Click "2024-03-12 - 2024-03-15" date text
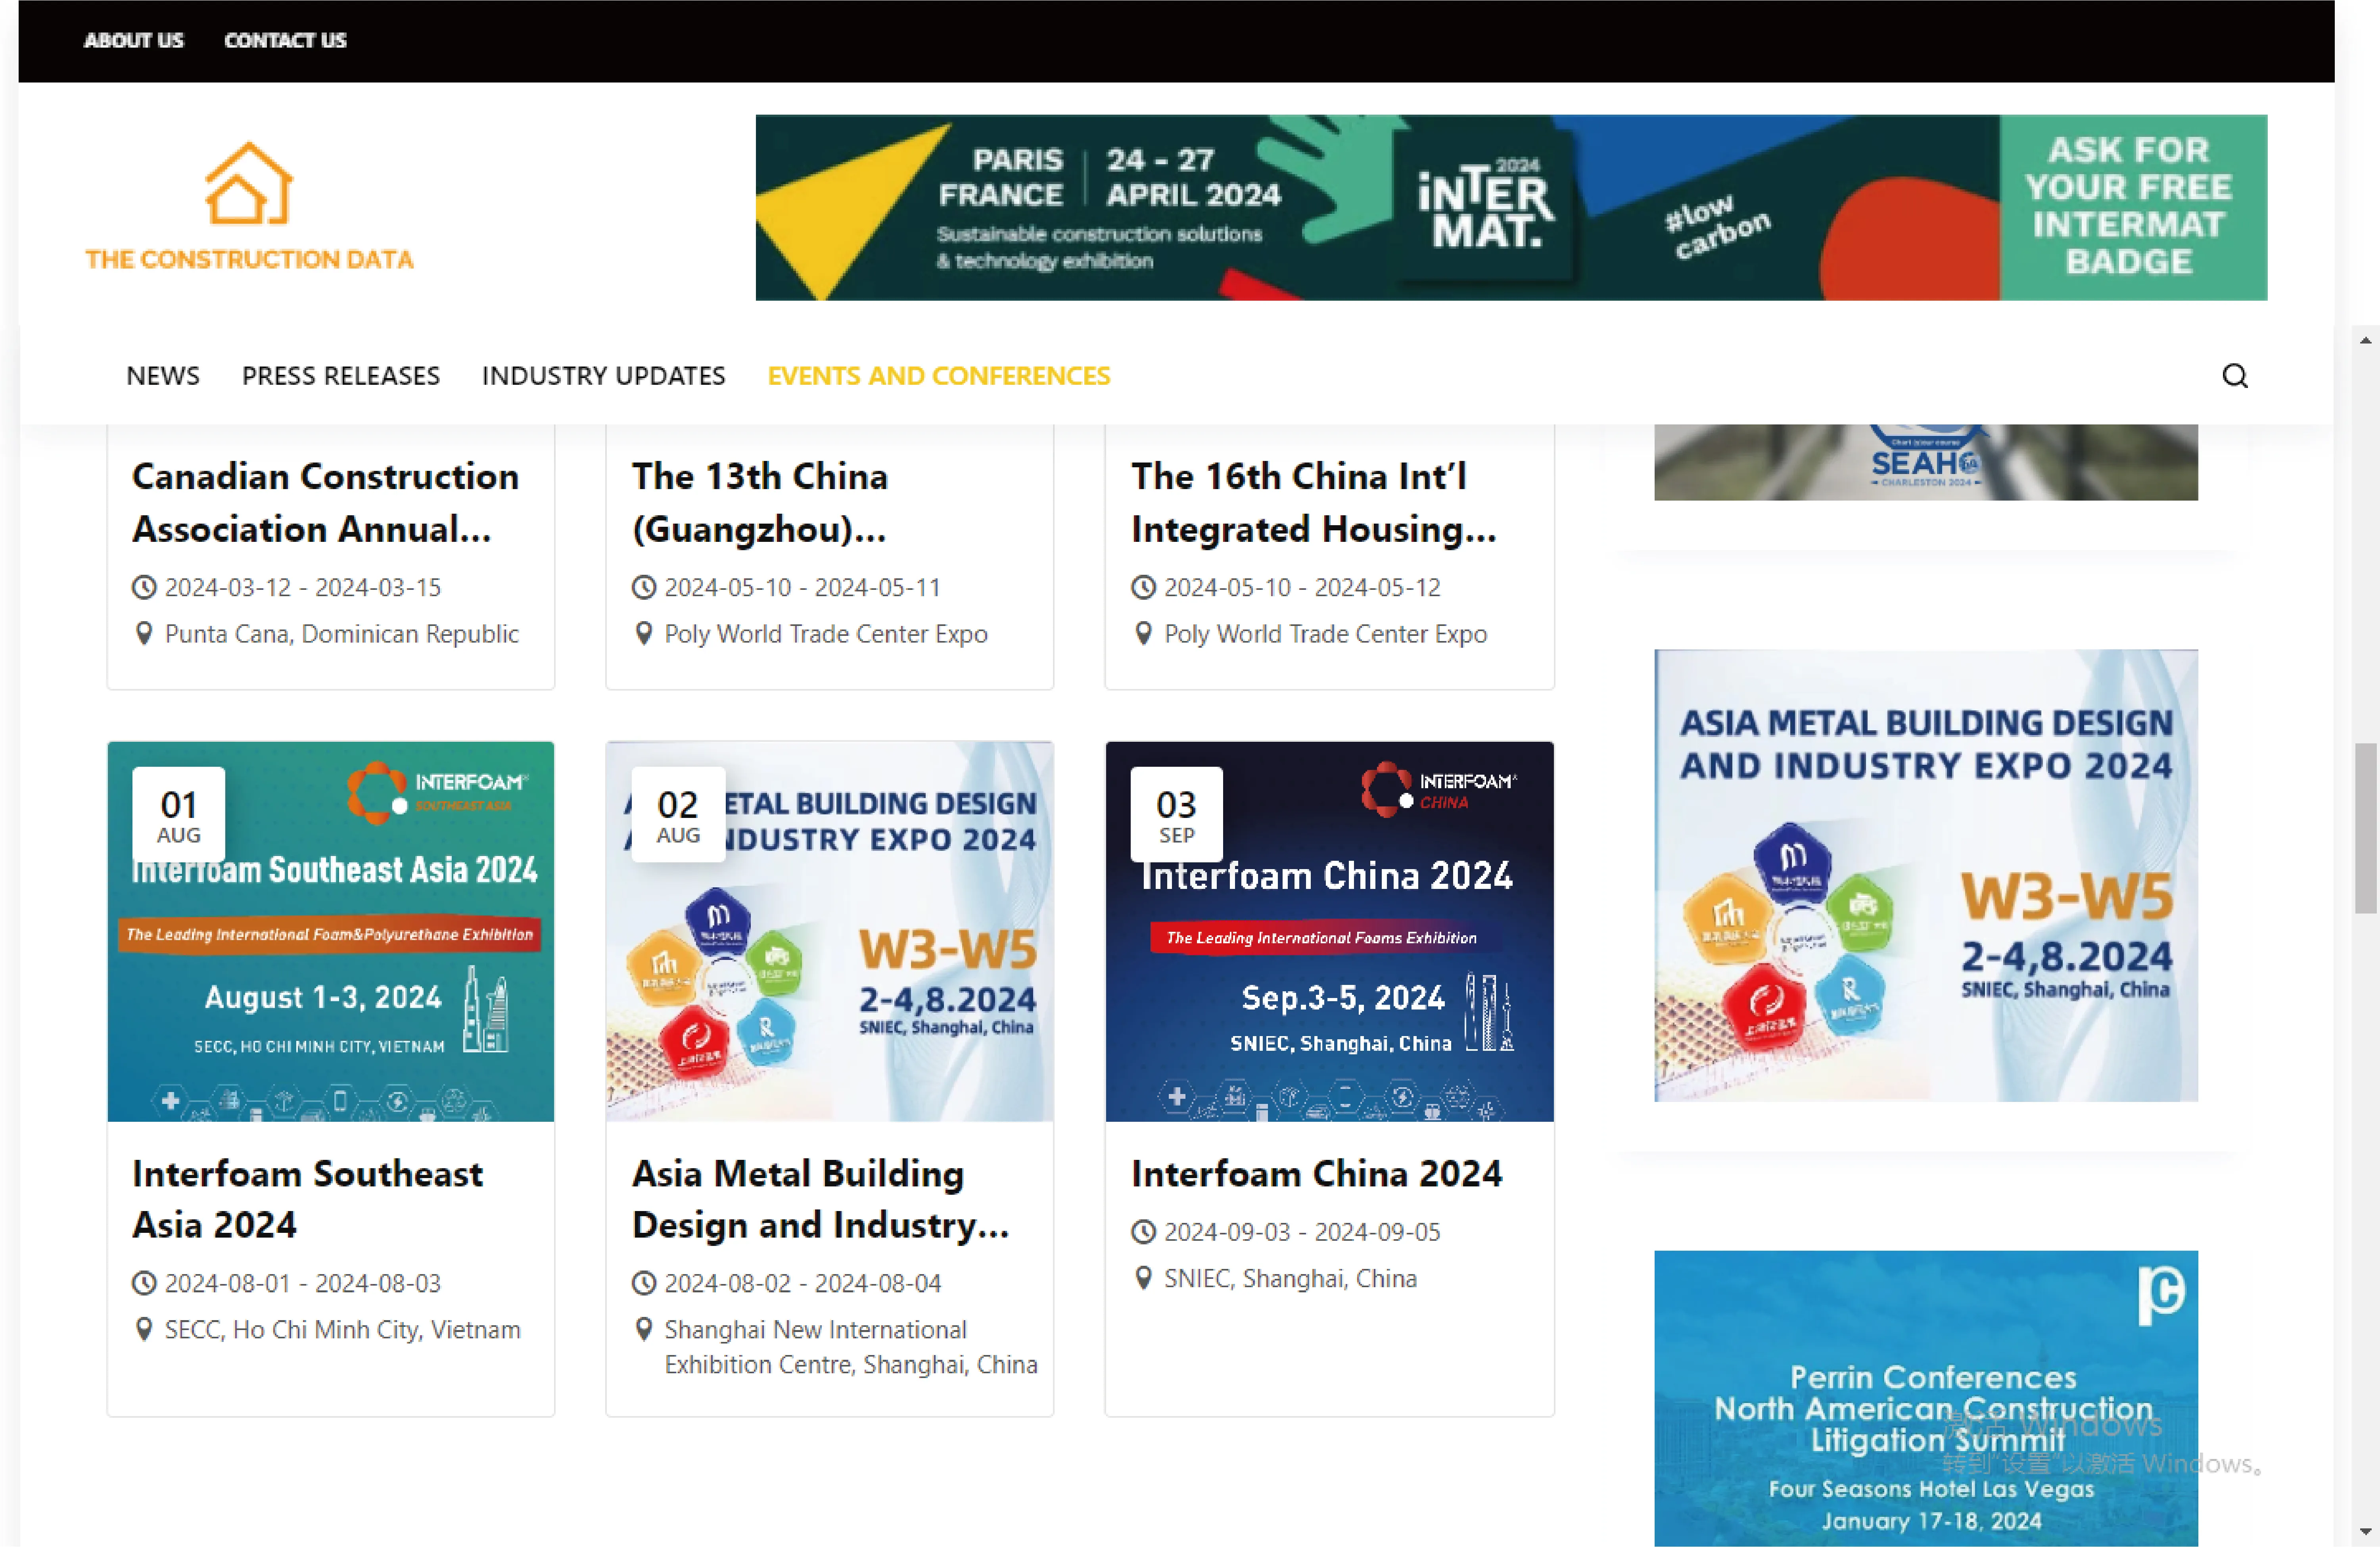This screenshot has width=2380, height=1547. click(303, 587)
